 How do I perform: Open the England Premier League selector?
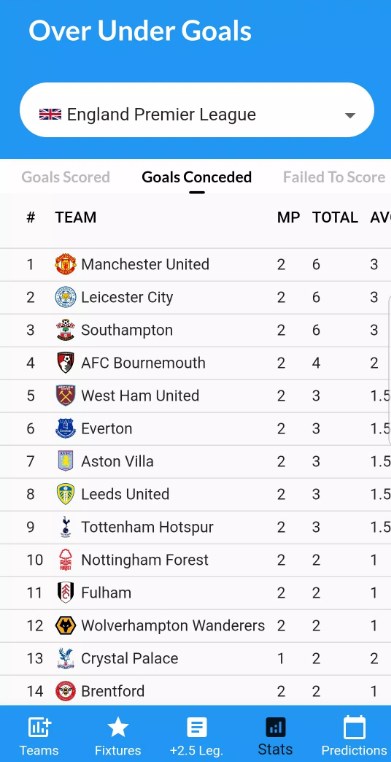tap(197, 109)
